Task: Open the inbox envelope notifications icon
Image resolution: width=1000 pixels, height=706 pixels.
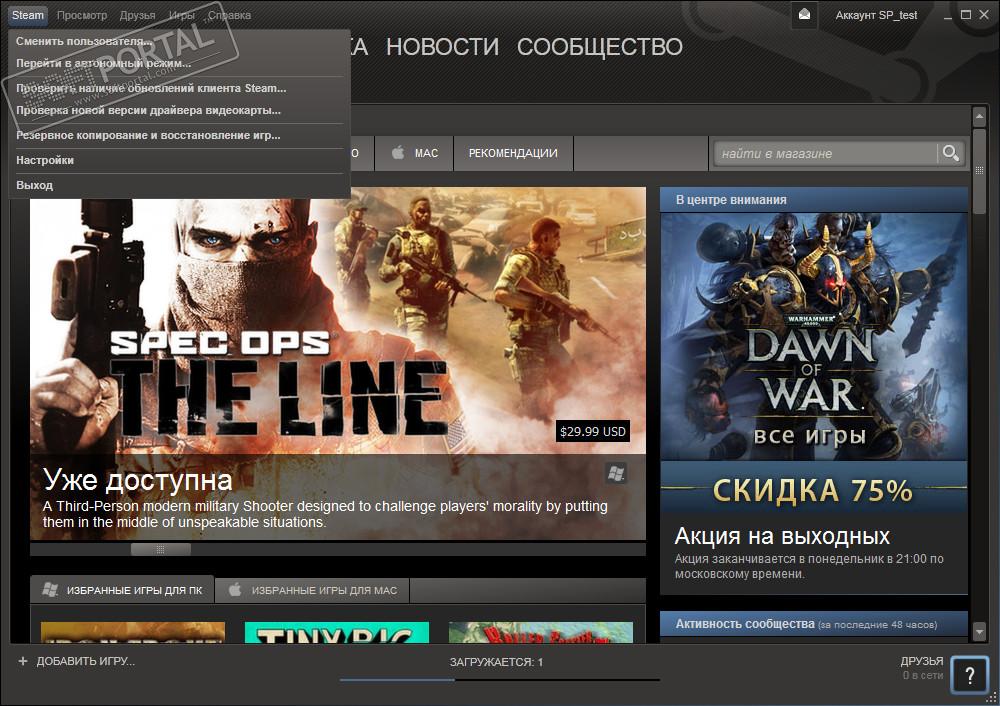Action: click(x=804, y=14)
